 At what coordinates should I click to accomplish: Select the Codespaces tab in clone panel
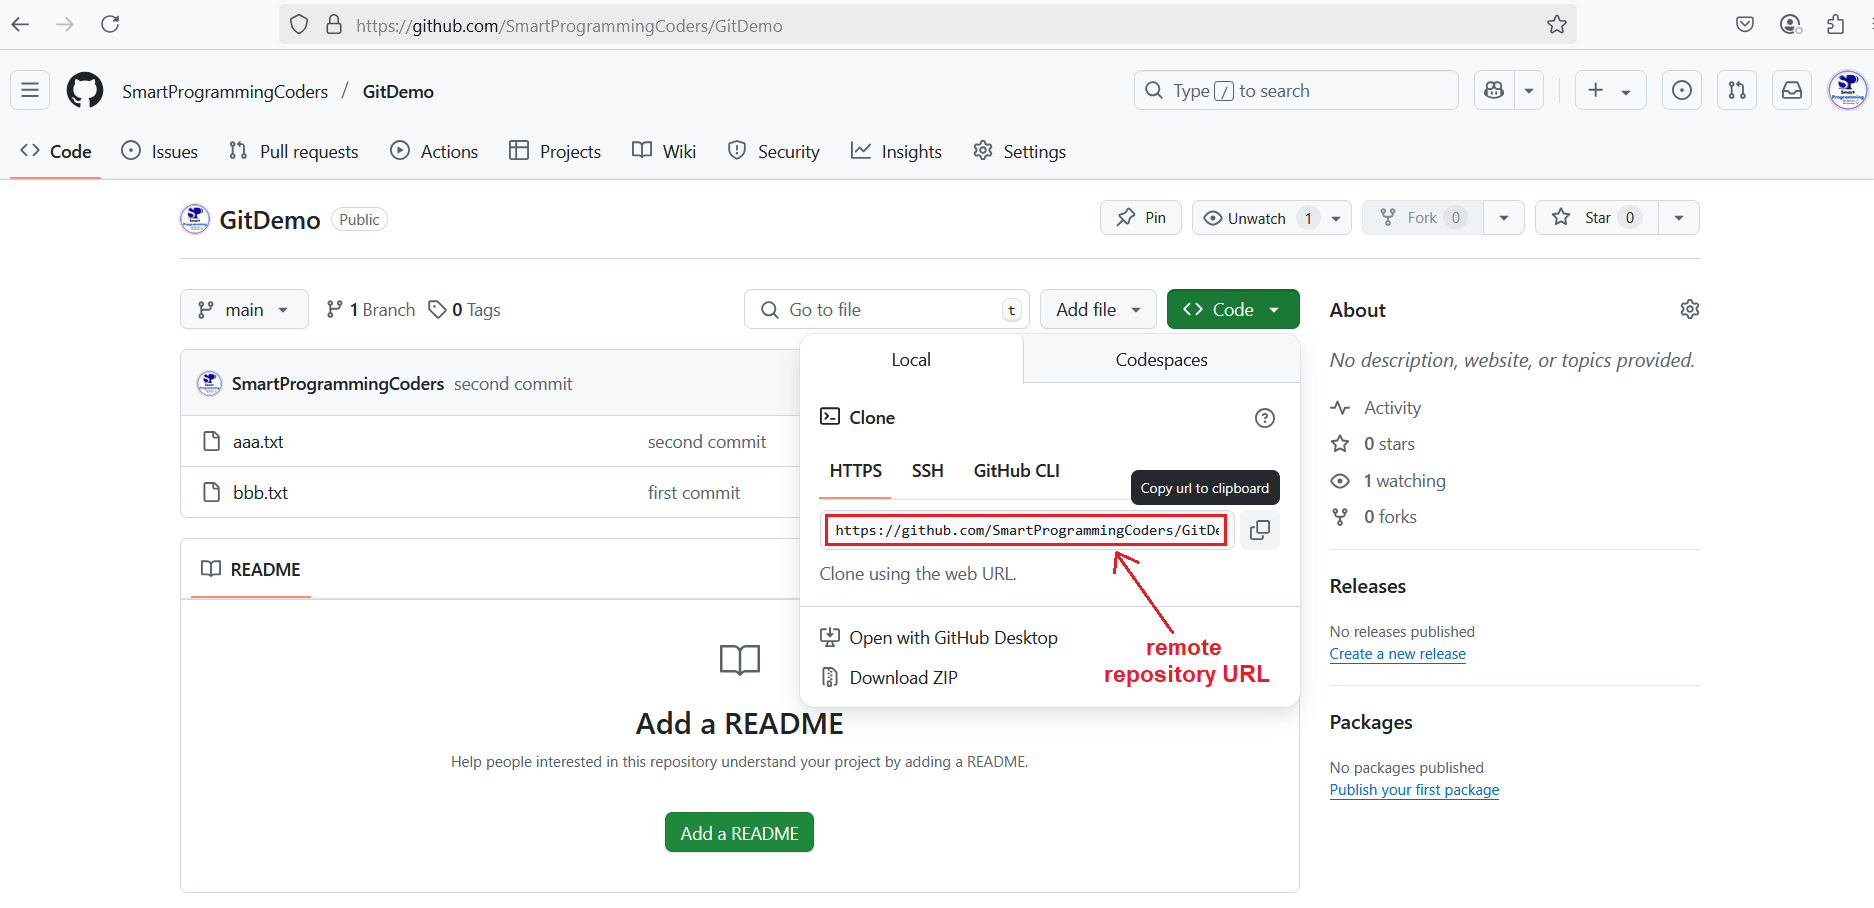pyautogui.click(x=1161, y=359)
